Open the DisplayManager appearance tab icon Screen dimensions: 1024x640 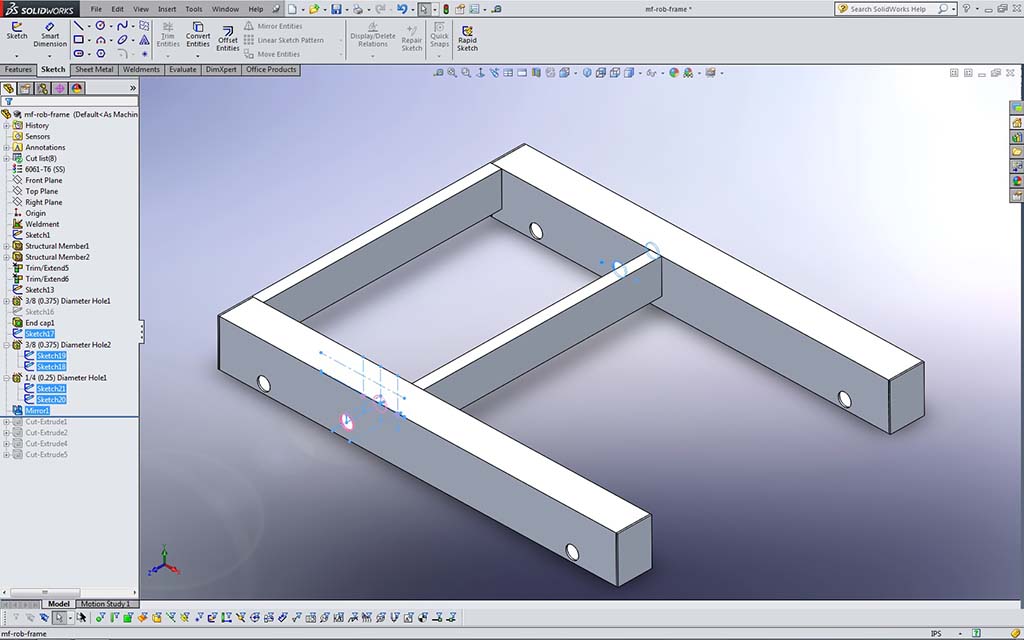coord(77,88)
